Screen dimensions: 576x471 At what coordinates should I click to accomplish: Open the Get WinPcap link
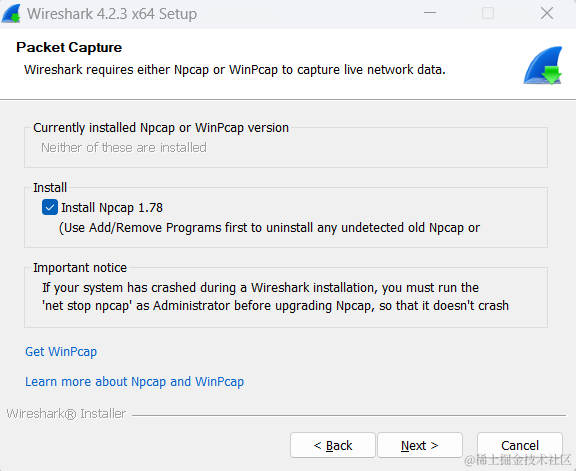click(x=61, y=352)
